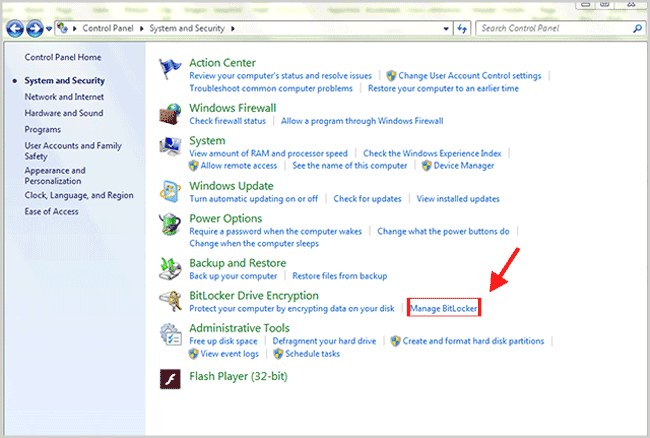650x438 pixels.
Task: Troubleshoot common computer problems
Action: [271, 88]
